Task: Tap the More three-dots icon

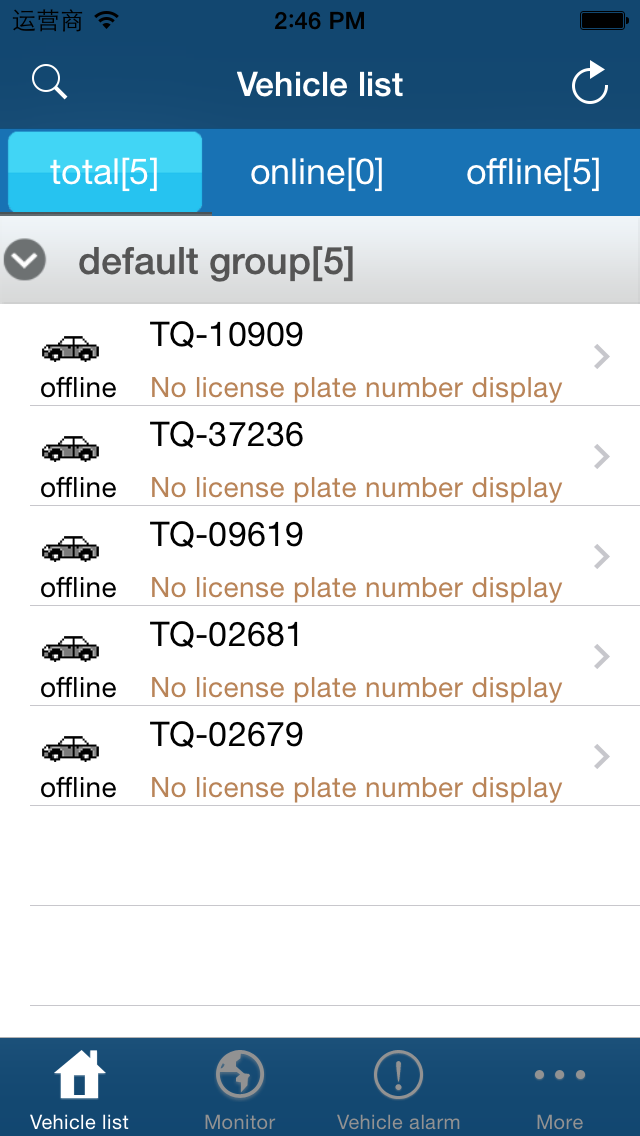Action: point(559,1076)
